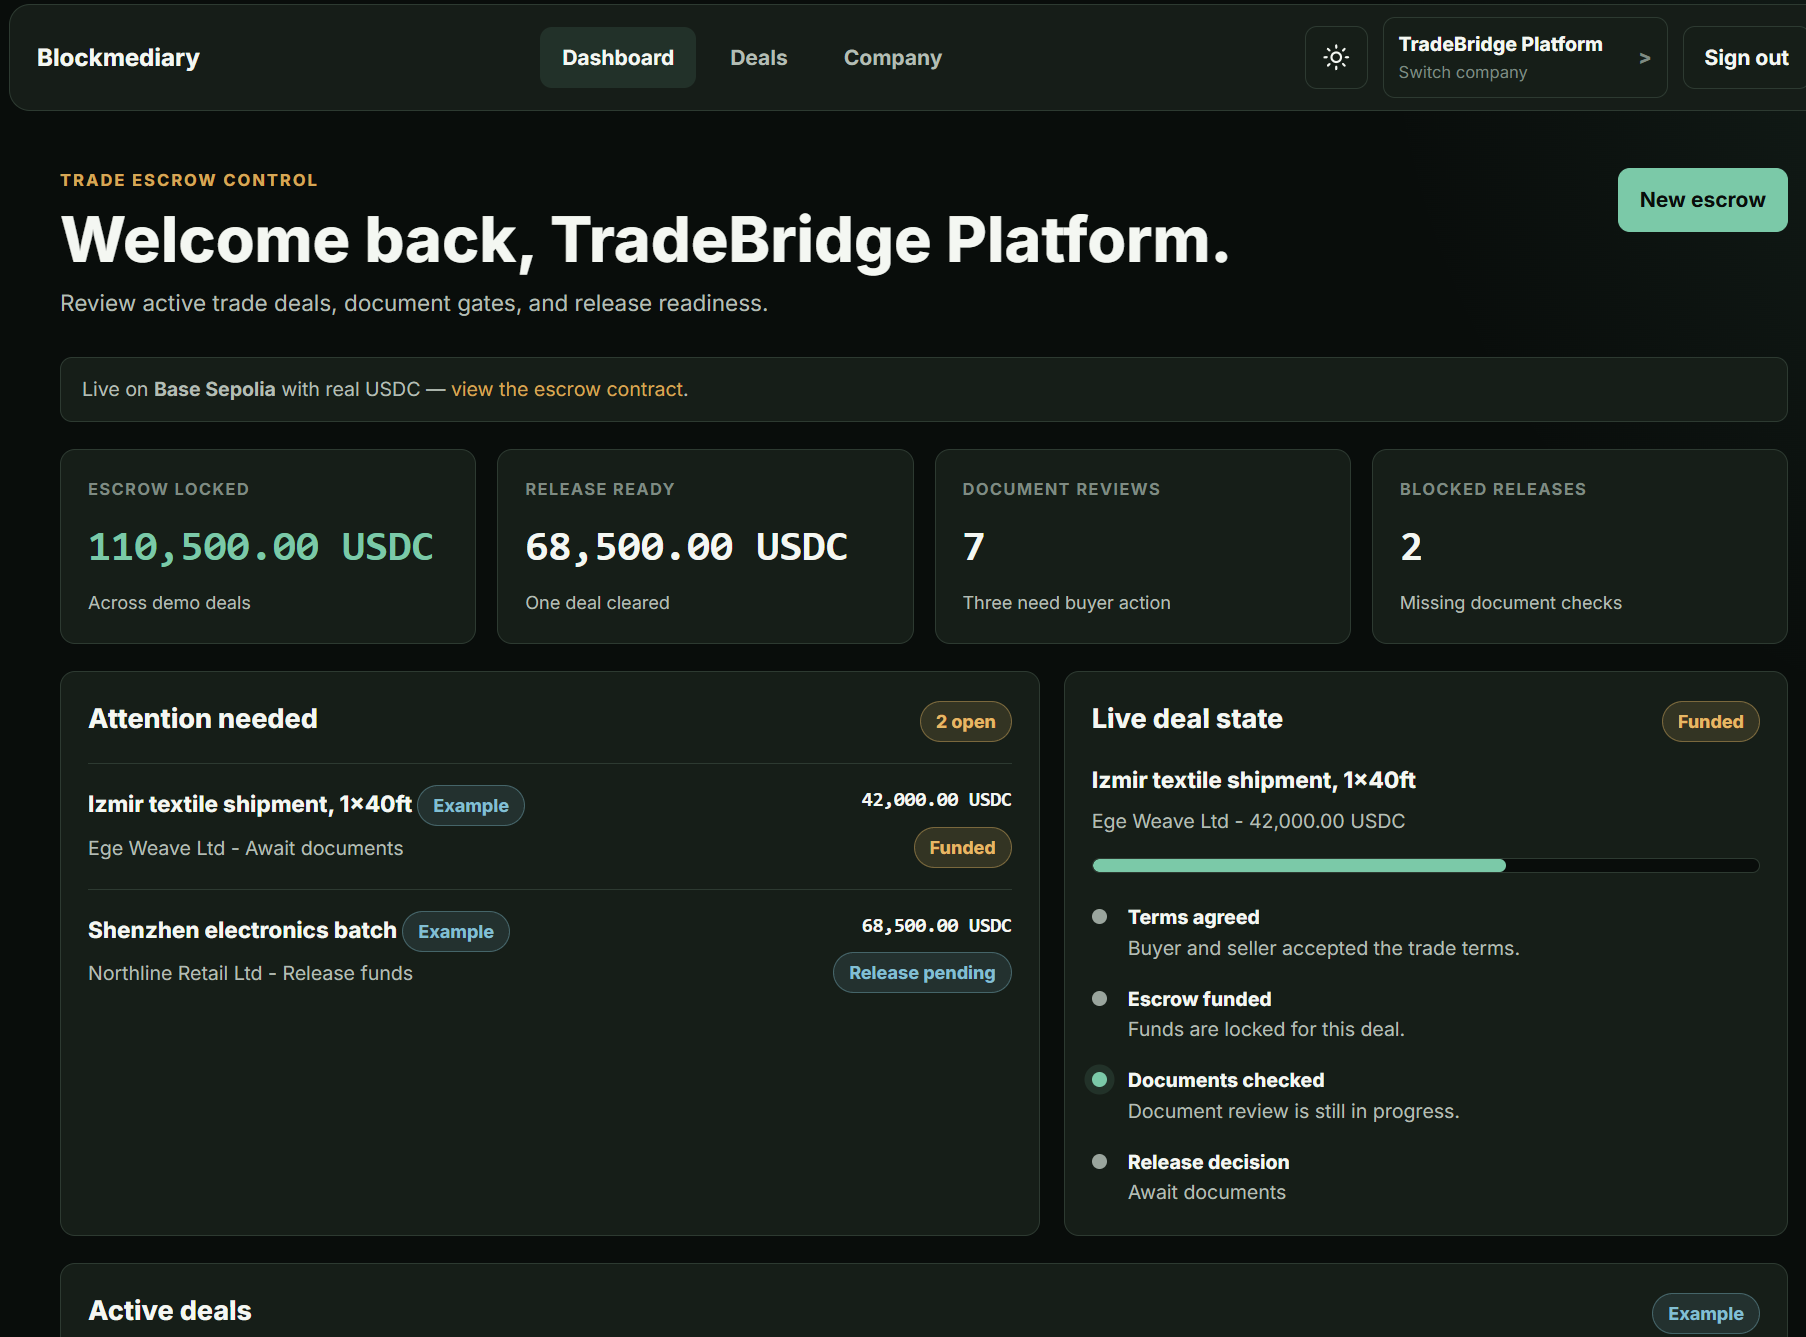Click the Escrow funded step title
The image size is (1806, 1337).
click(1199, 999)
